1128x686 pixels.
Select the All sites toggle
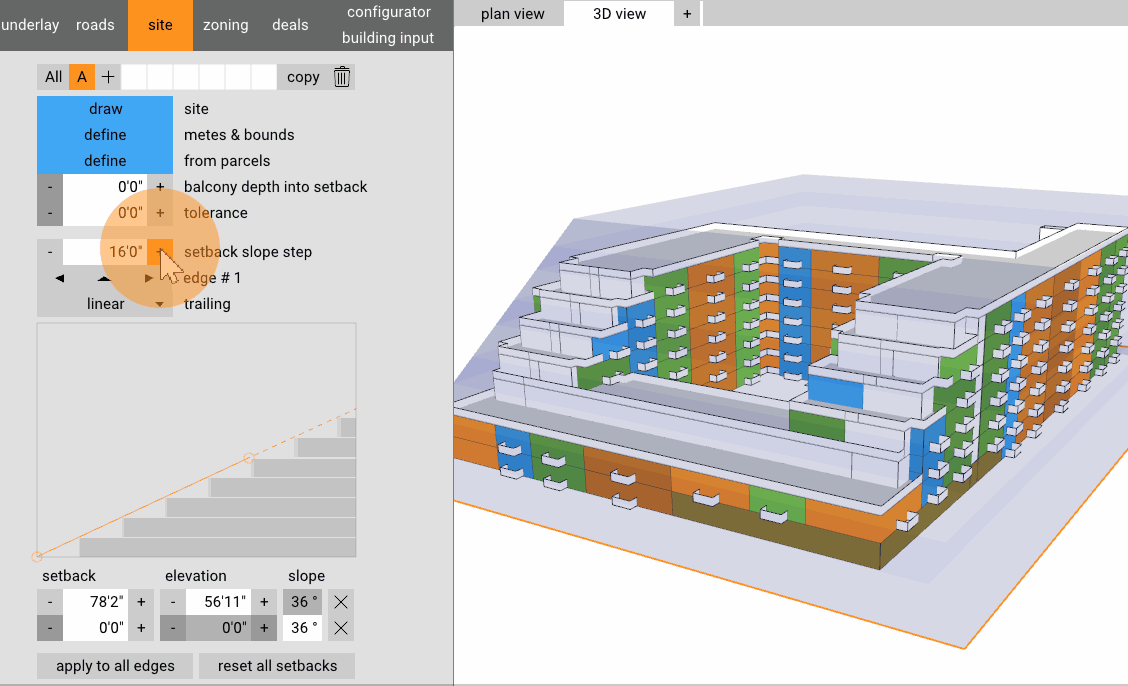coord(53,77)
